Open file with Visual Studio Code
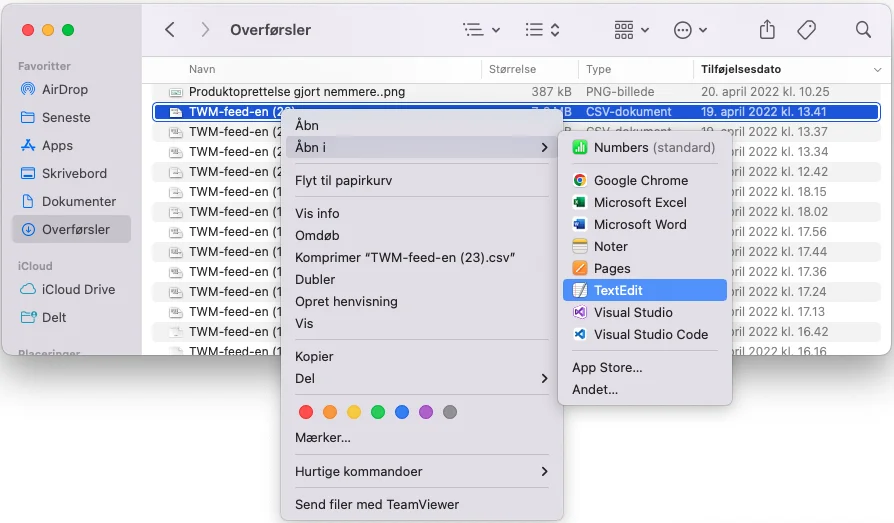The image size is (894, 523). [x=645, y=334]
